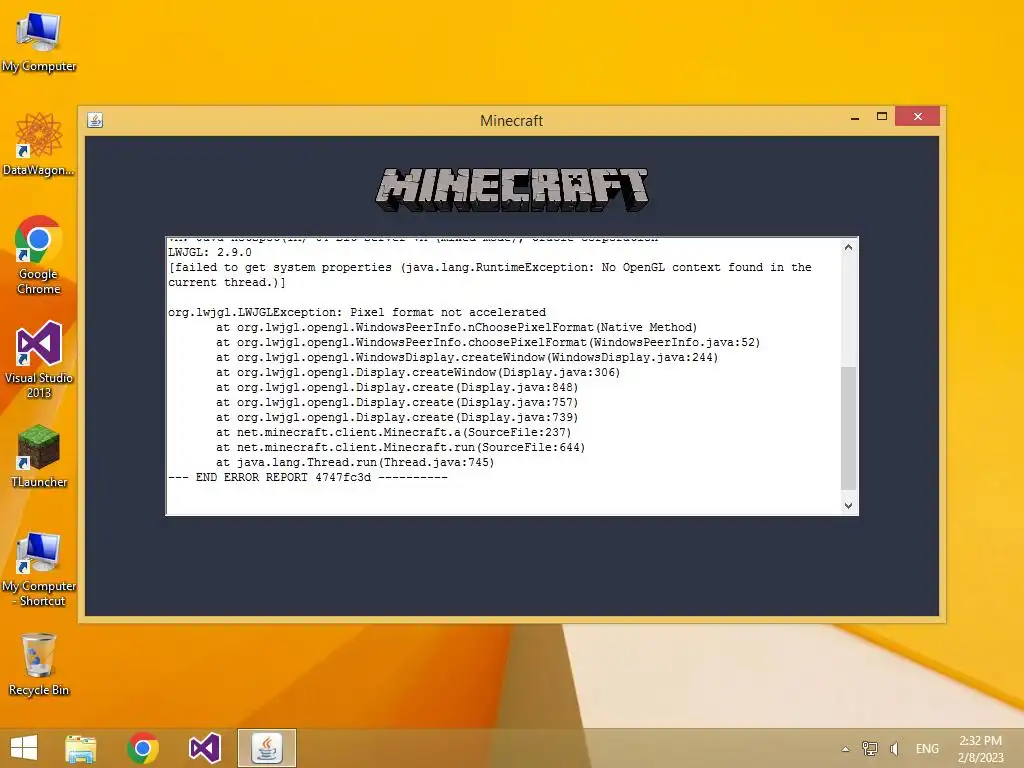Click the Java icon in Minecraft title bar
Screen dimensions: 1024x768
pos(95,120)
